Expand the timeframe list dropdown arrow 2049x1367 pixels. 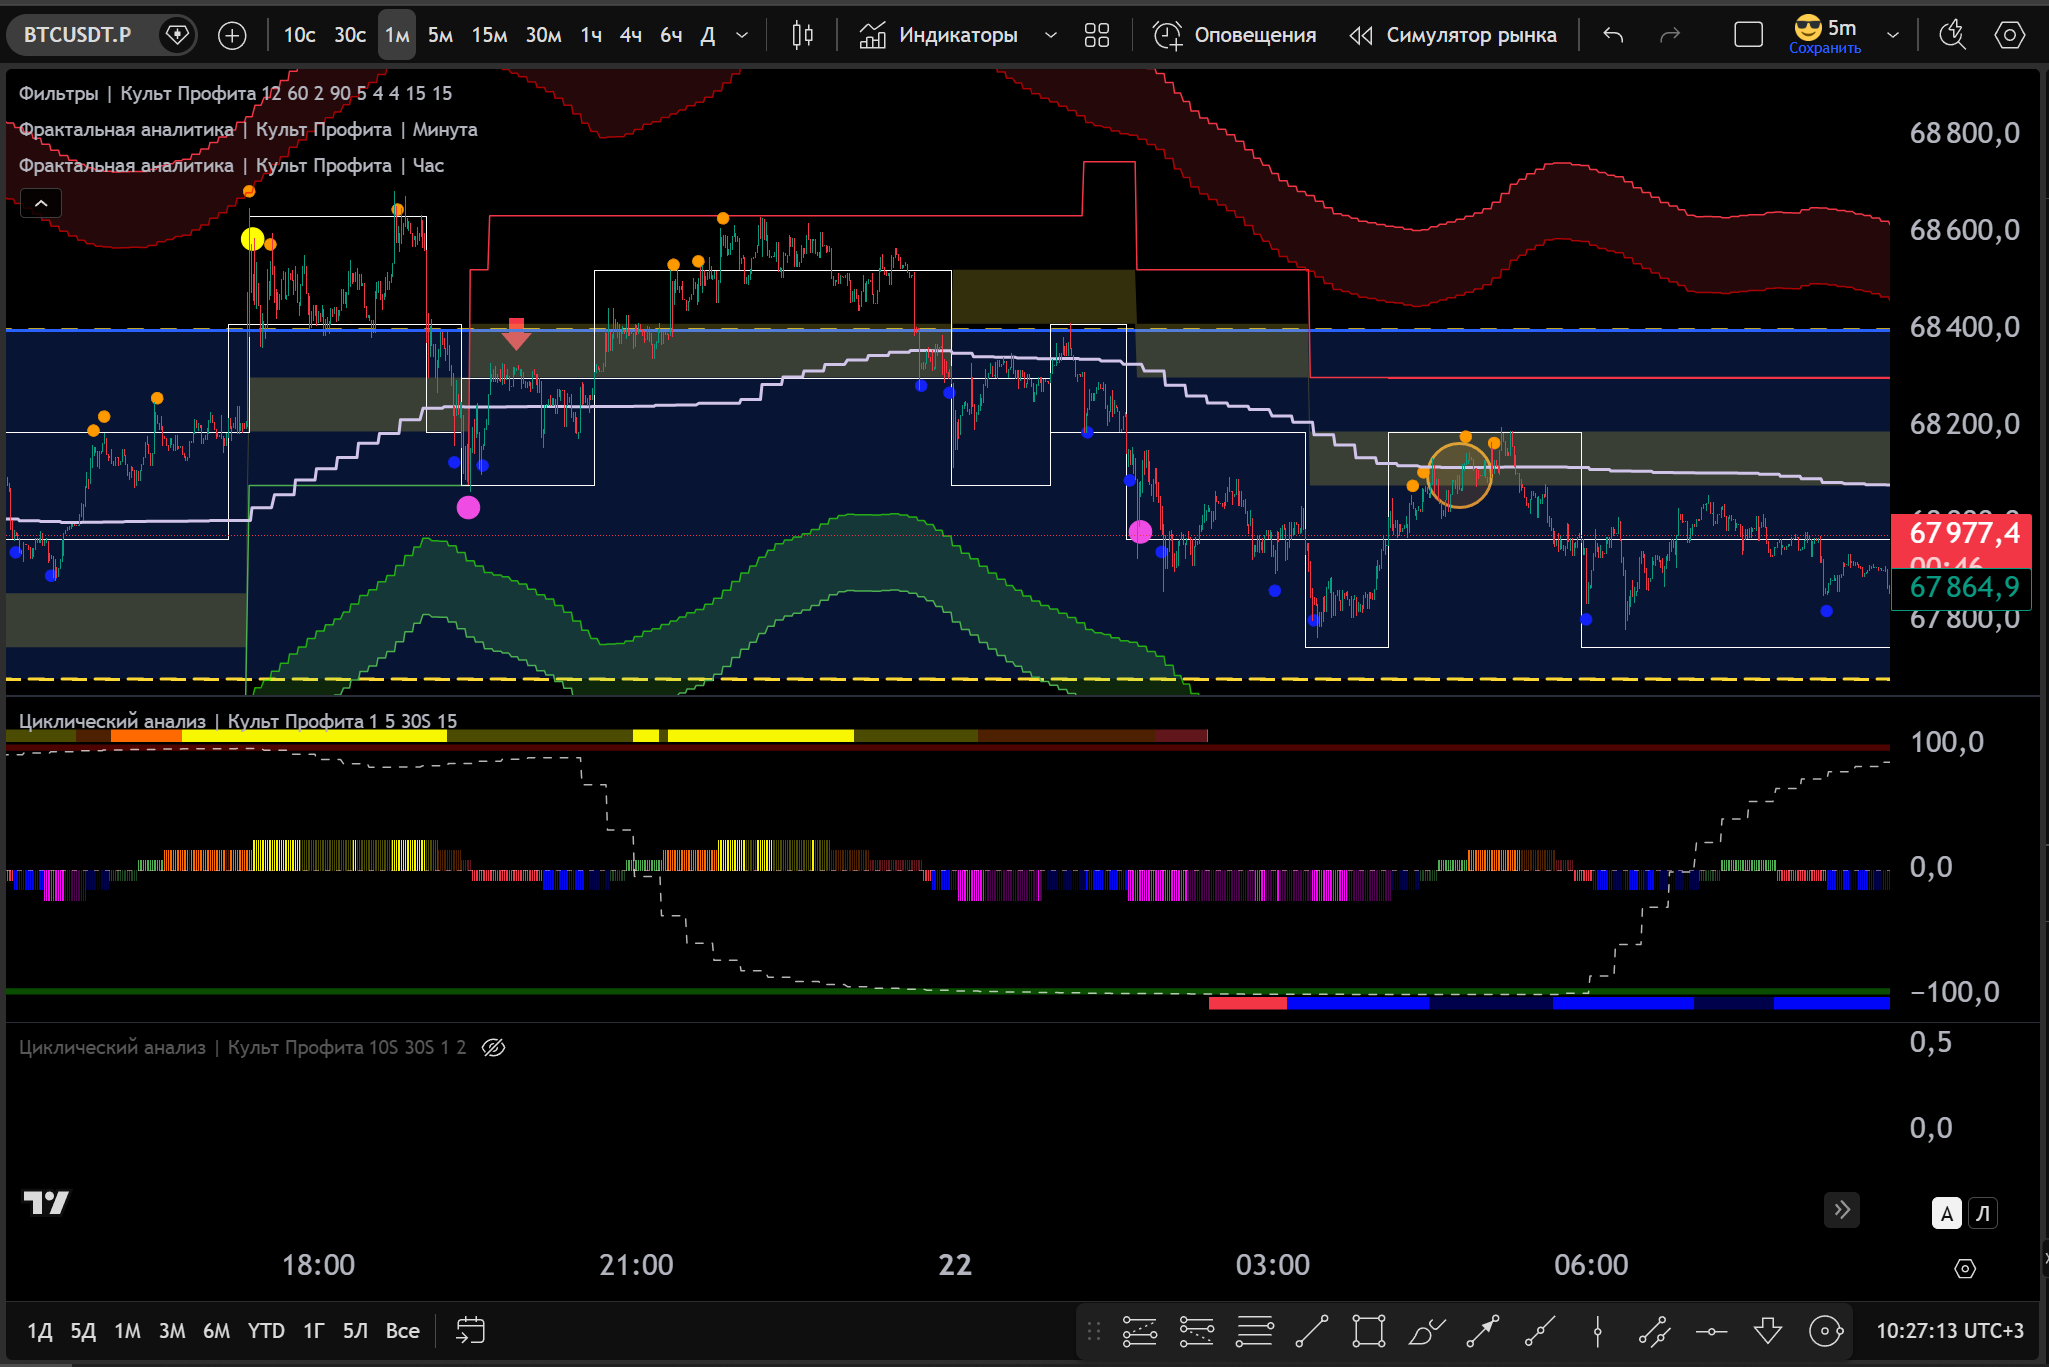coord(742,35)
